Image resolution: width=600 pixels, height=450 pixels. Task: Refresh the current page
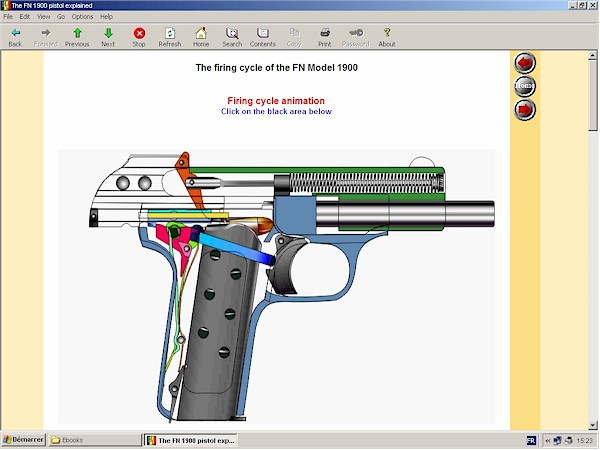[x=170, y=38]
